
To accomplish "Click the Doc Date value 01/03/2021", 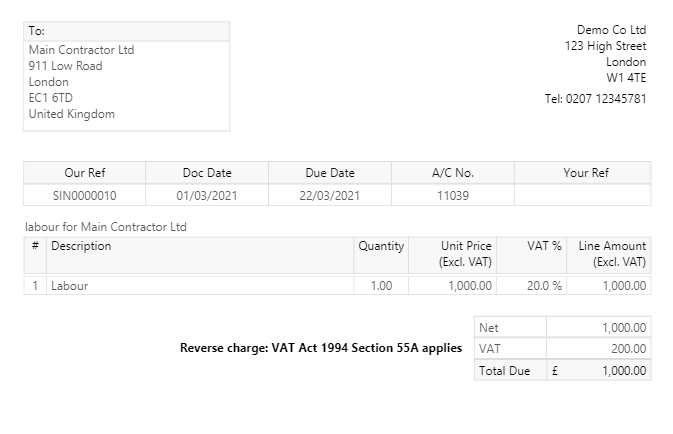I will [x=207, y=195].
